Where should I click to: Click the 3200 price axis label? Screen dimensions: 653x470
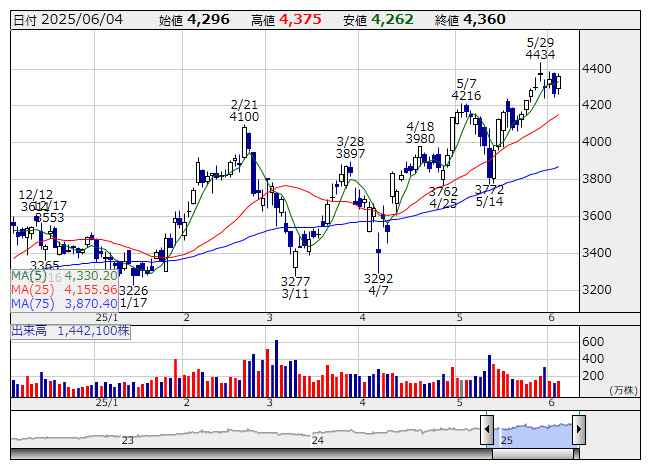(x=596, y=290)
